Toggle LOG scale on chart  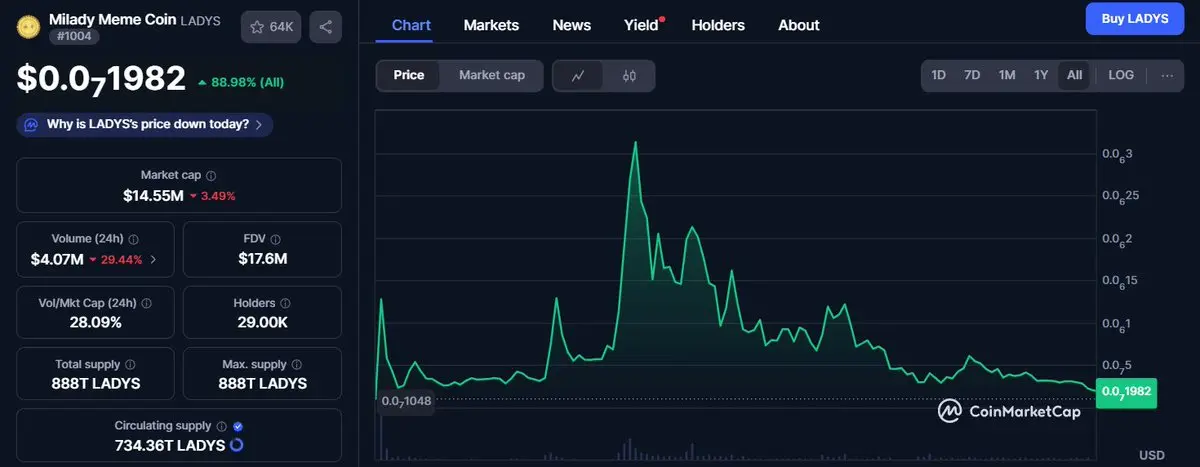point(1121,75)
